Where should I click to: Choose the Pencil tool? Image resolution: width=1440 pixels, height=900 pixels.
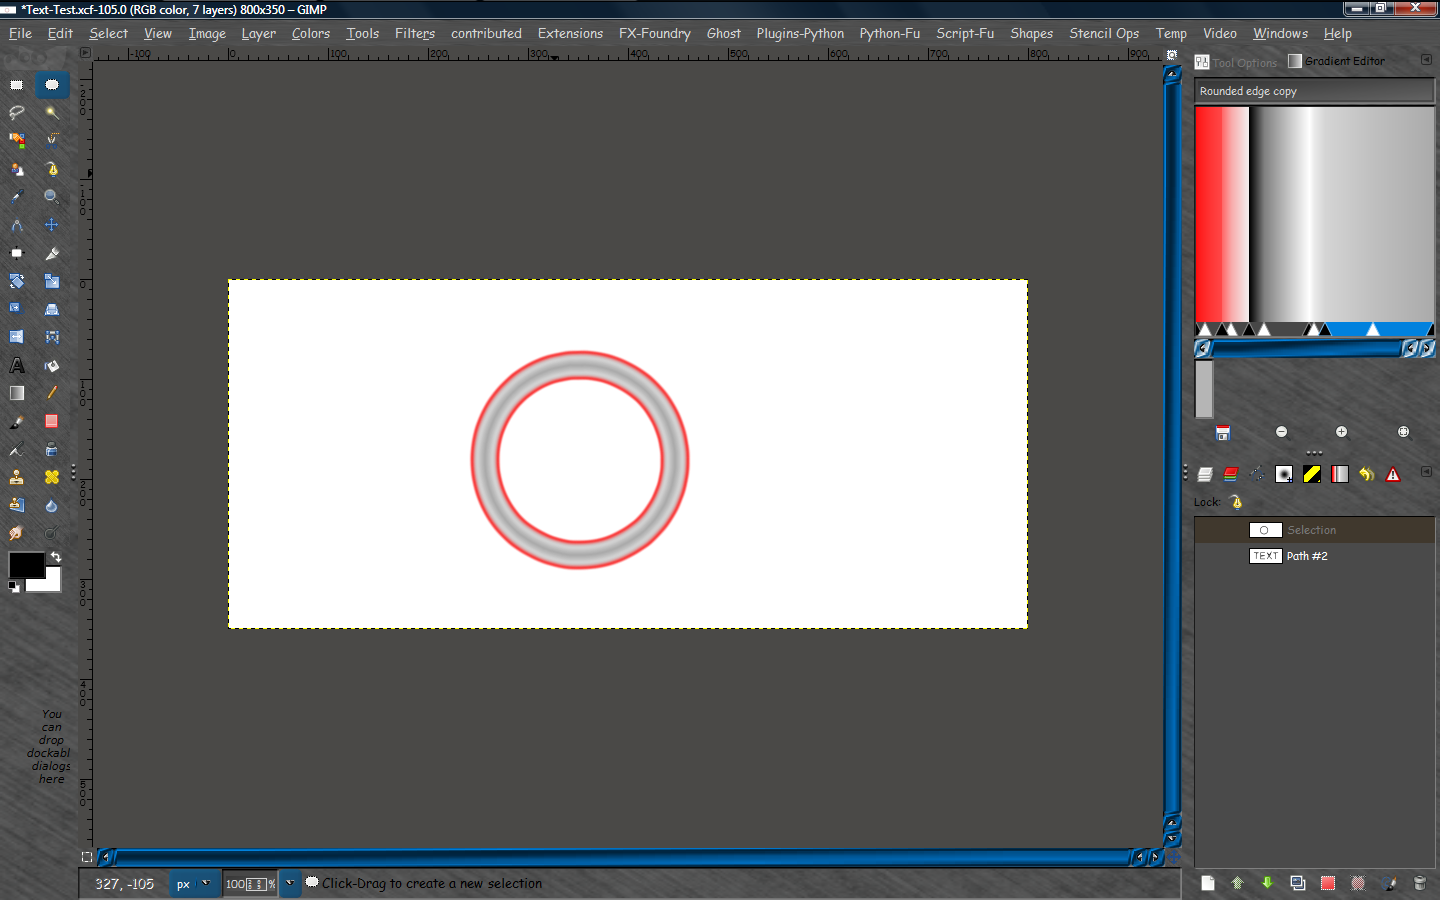tap(52, 394)
